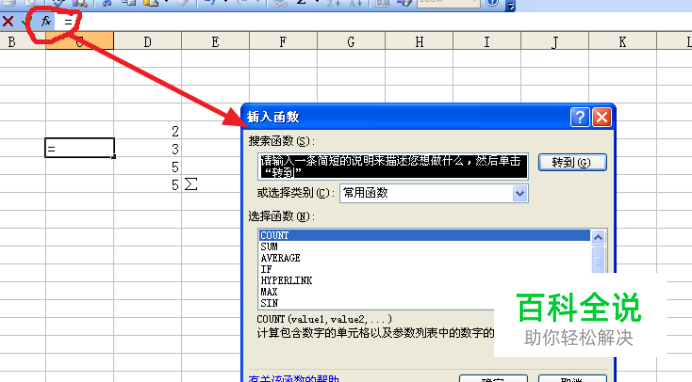Click cell containing value 3
The image size is (692, 382).
[x=147, y=149]
